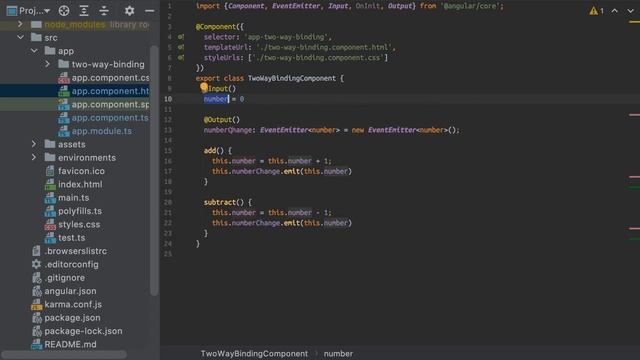Click TwoWayBindingComponent breadcrumb
Screen dimensions: 640x360
point(254,354)
